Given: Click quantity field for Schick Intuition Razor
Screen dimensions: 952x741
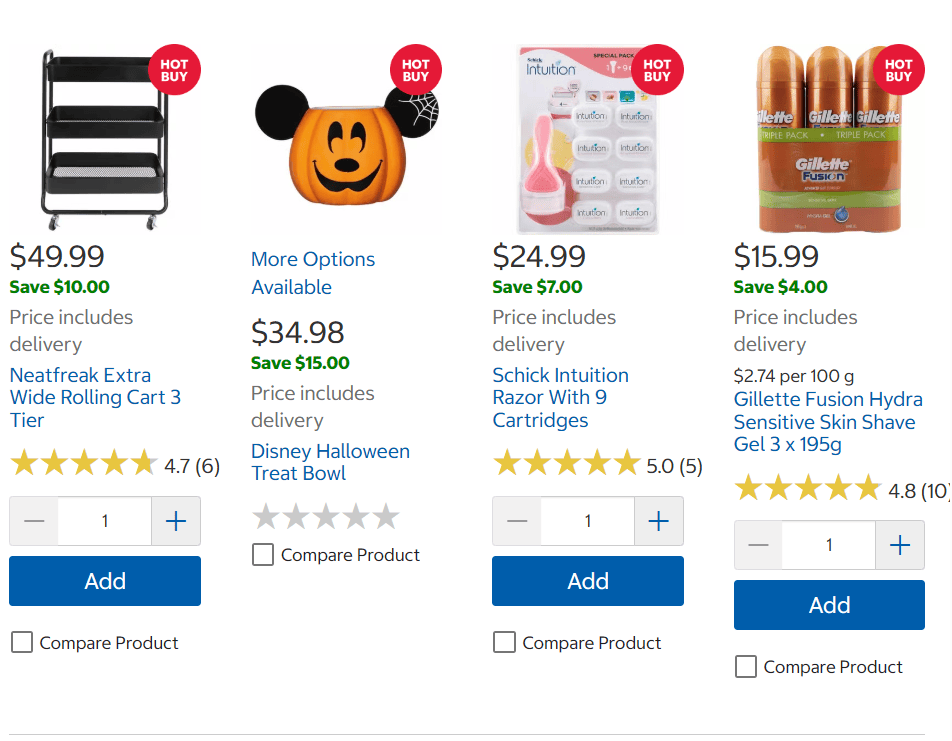Looking at the screenshot, I should (588, 521).
